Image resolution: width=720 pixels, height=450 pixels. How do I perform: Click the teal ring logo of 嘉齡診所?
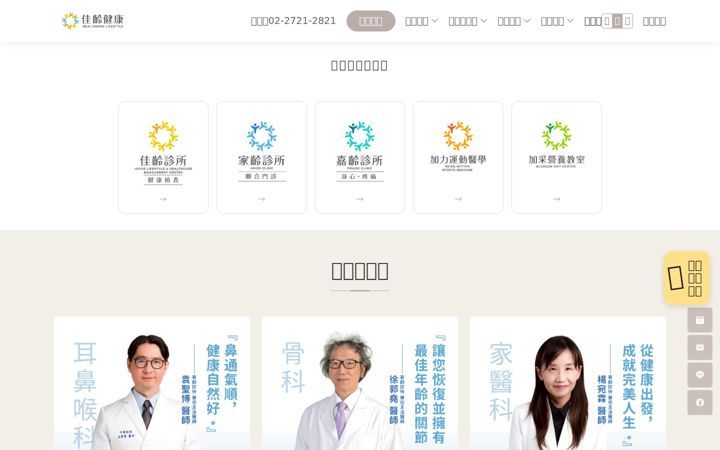360,136
